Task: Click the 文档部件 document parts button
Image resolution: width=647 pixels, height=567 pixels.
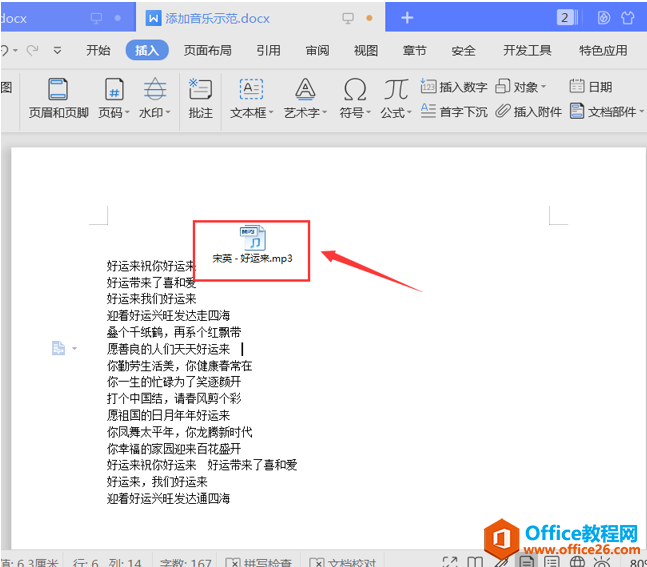Action: tap(606, 111)
